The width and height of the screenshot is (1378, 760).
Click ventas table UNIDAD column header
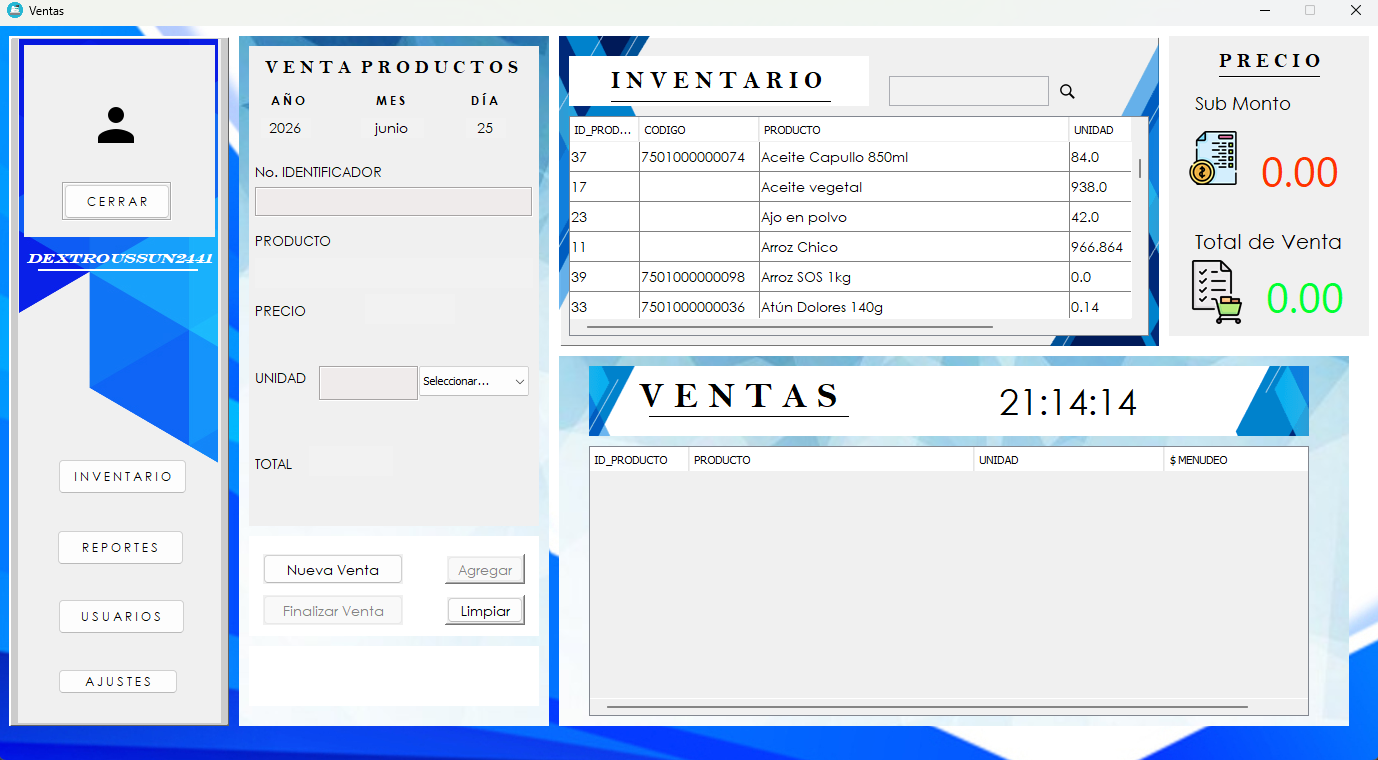click(1069, 460)
